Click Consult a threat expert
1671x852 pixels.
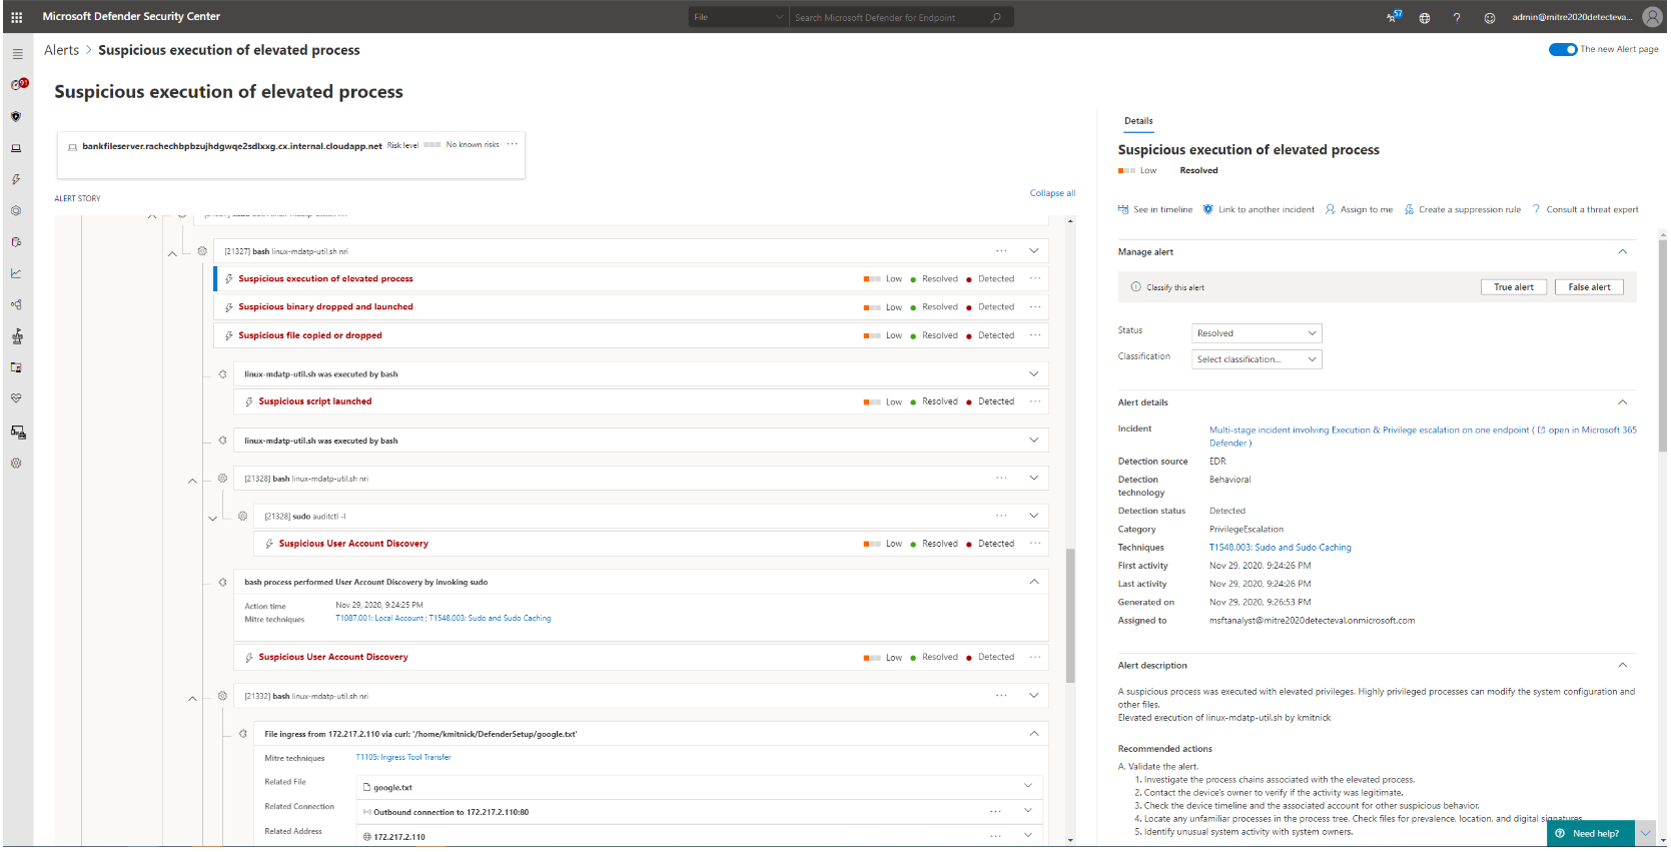(x=1585, y=210)
